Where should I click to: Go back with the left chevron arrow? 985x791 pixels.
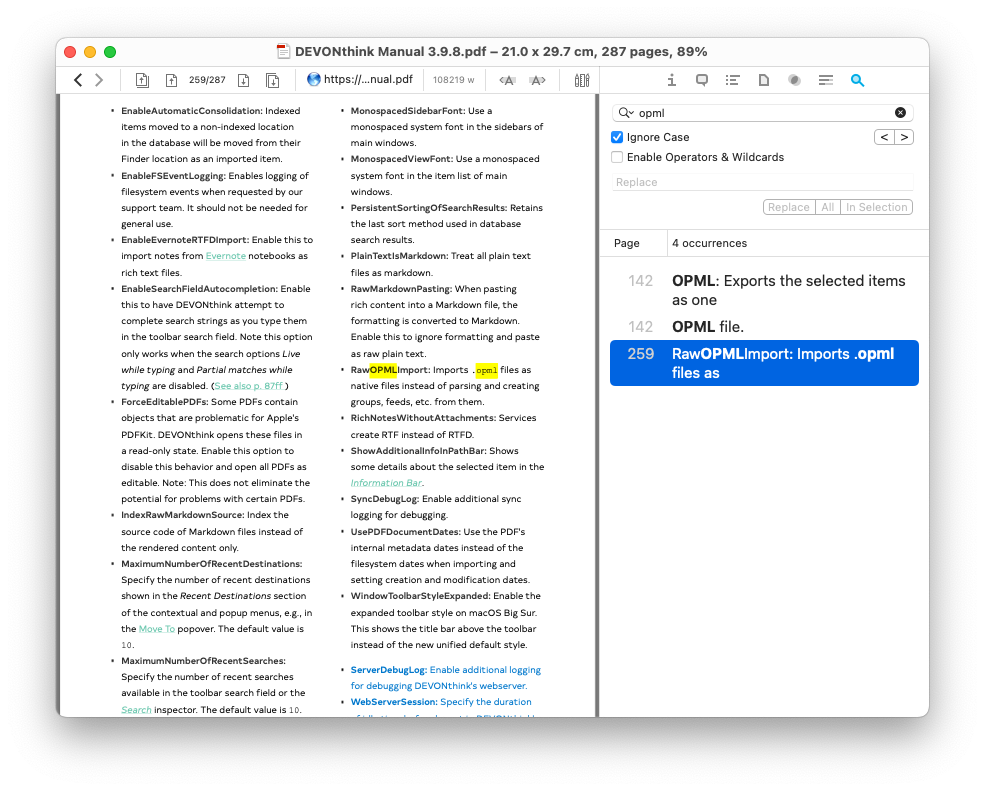[78, 80]
